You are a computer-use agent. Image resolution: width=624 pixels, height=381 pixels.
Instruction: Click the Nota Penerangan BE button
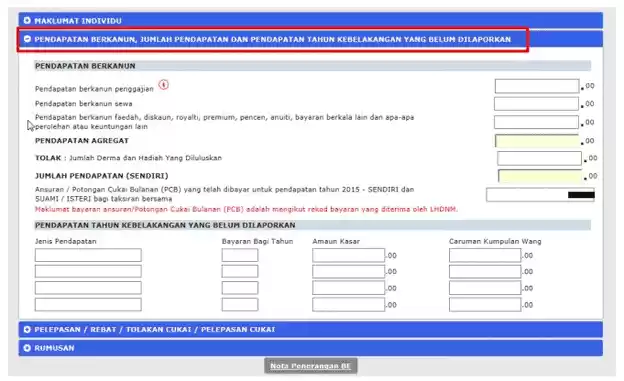[310, 365]
